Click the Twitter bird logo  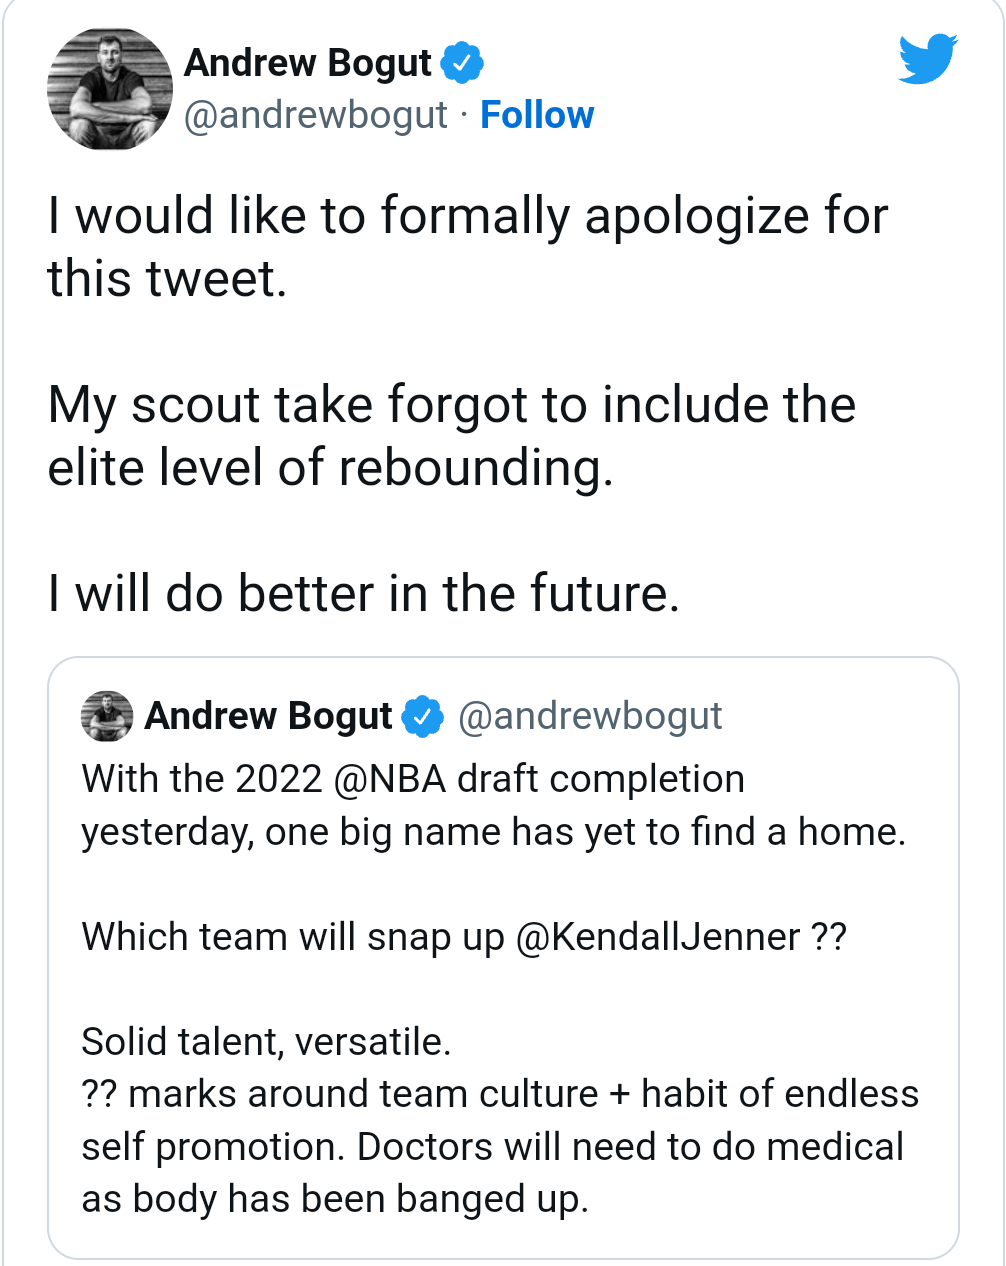[928, 59]
